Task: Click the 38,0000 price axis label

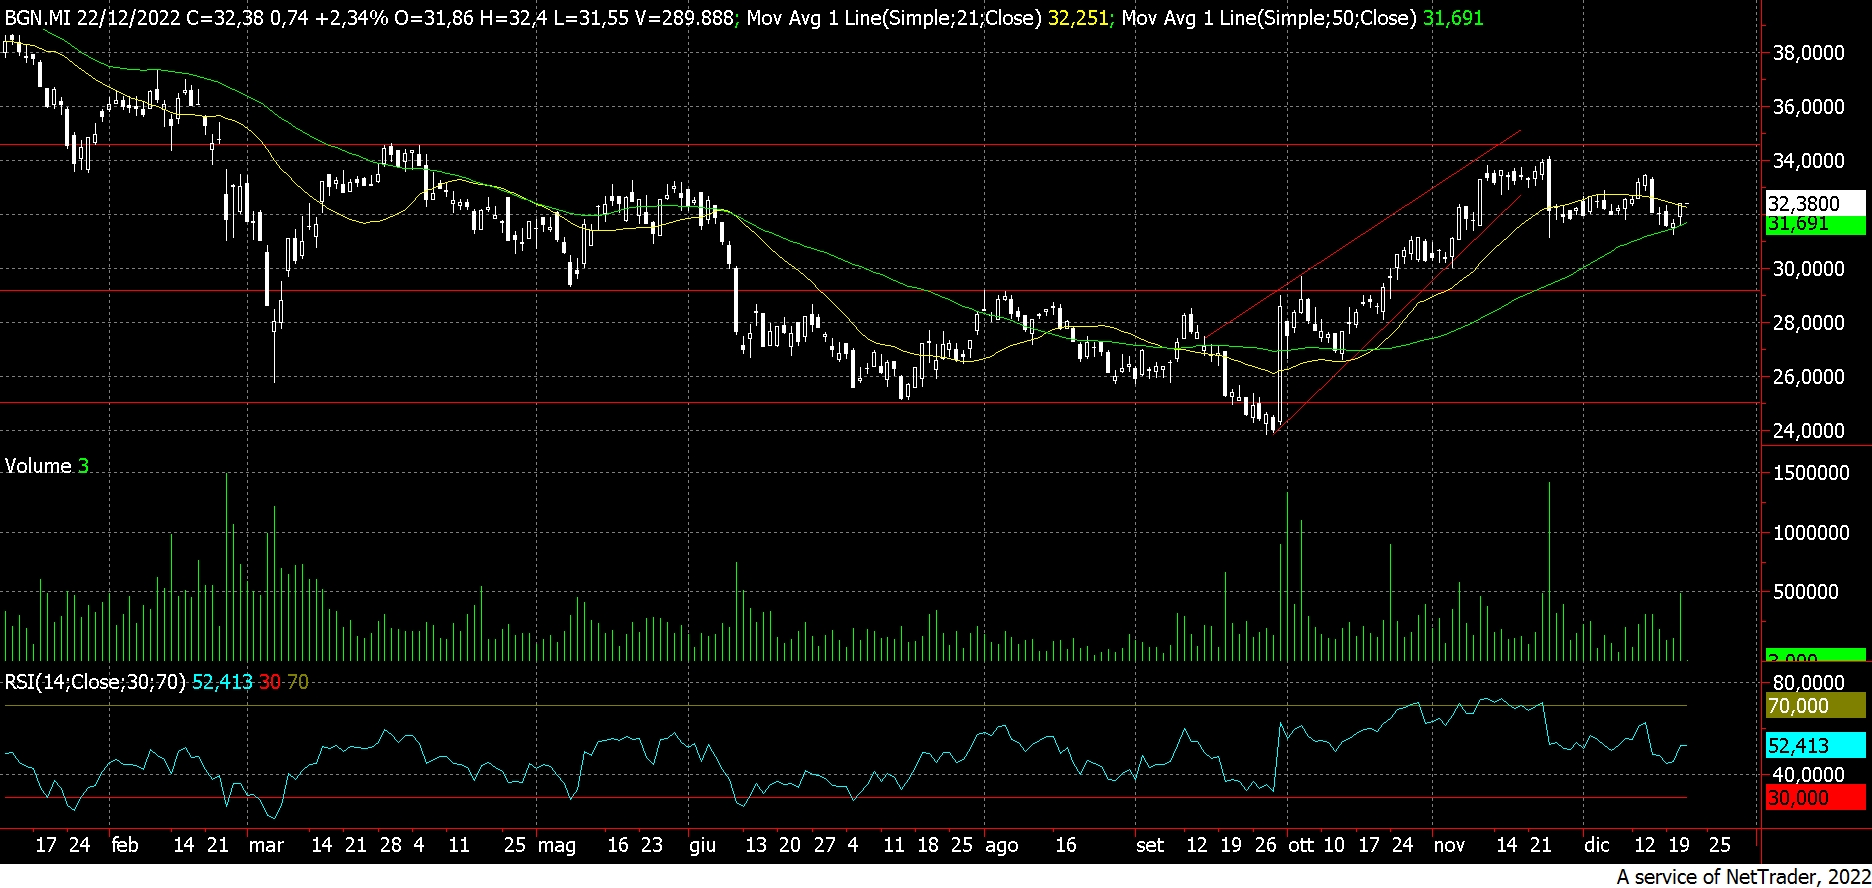Action: click(x=1808, y=53)
